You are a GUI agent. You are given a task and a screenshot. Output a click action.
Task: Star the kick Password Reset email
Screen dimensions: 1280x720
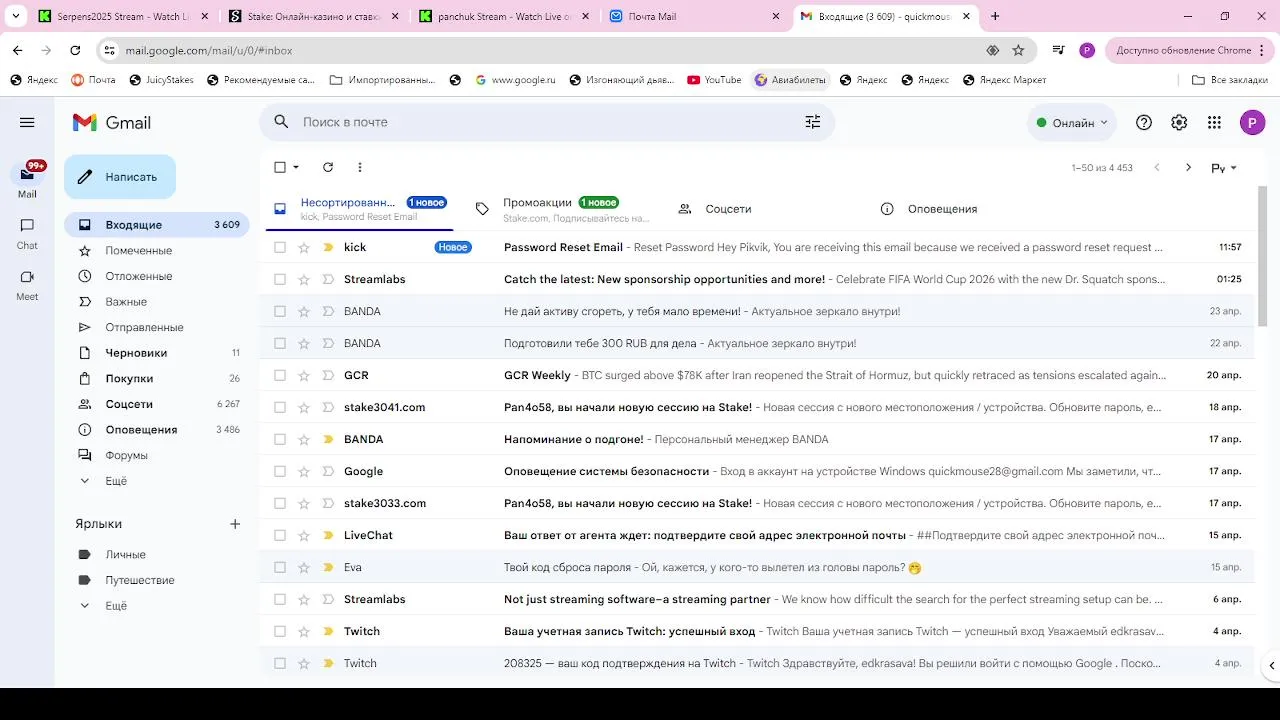click(x=304, y=247)
